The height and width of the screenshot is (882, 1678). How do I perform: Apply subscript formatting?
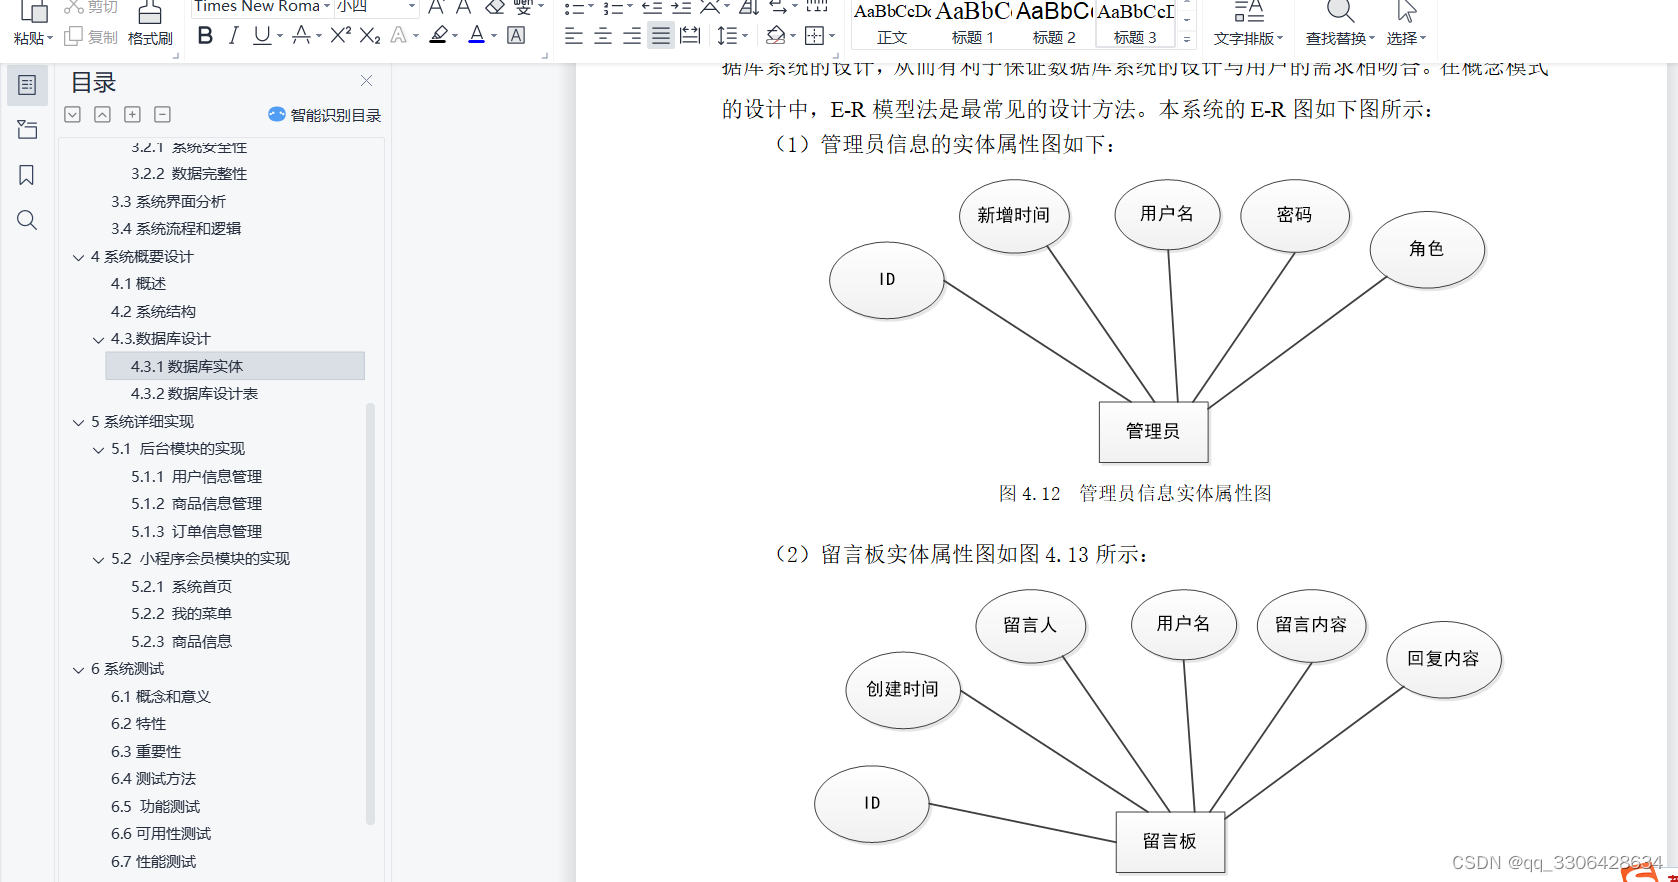[369, 36]
